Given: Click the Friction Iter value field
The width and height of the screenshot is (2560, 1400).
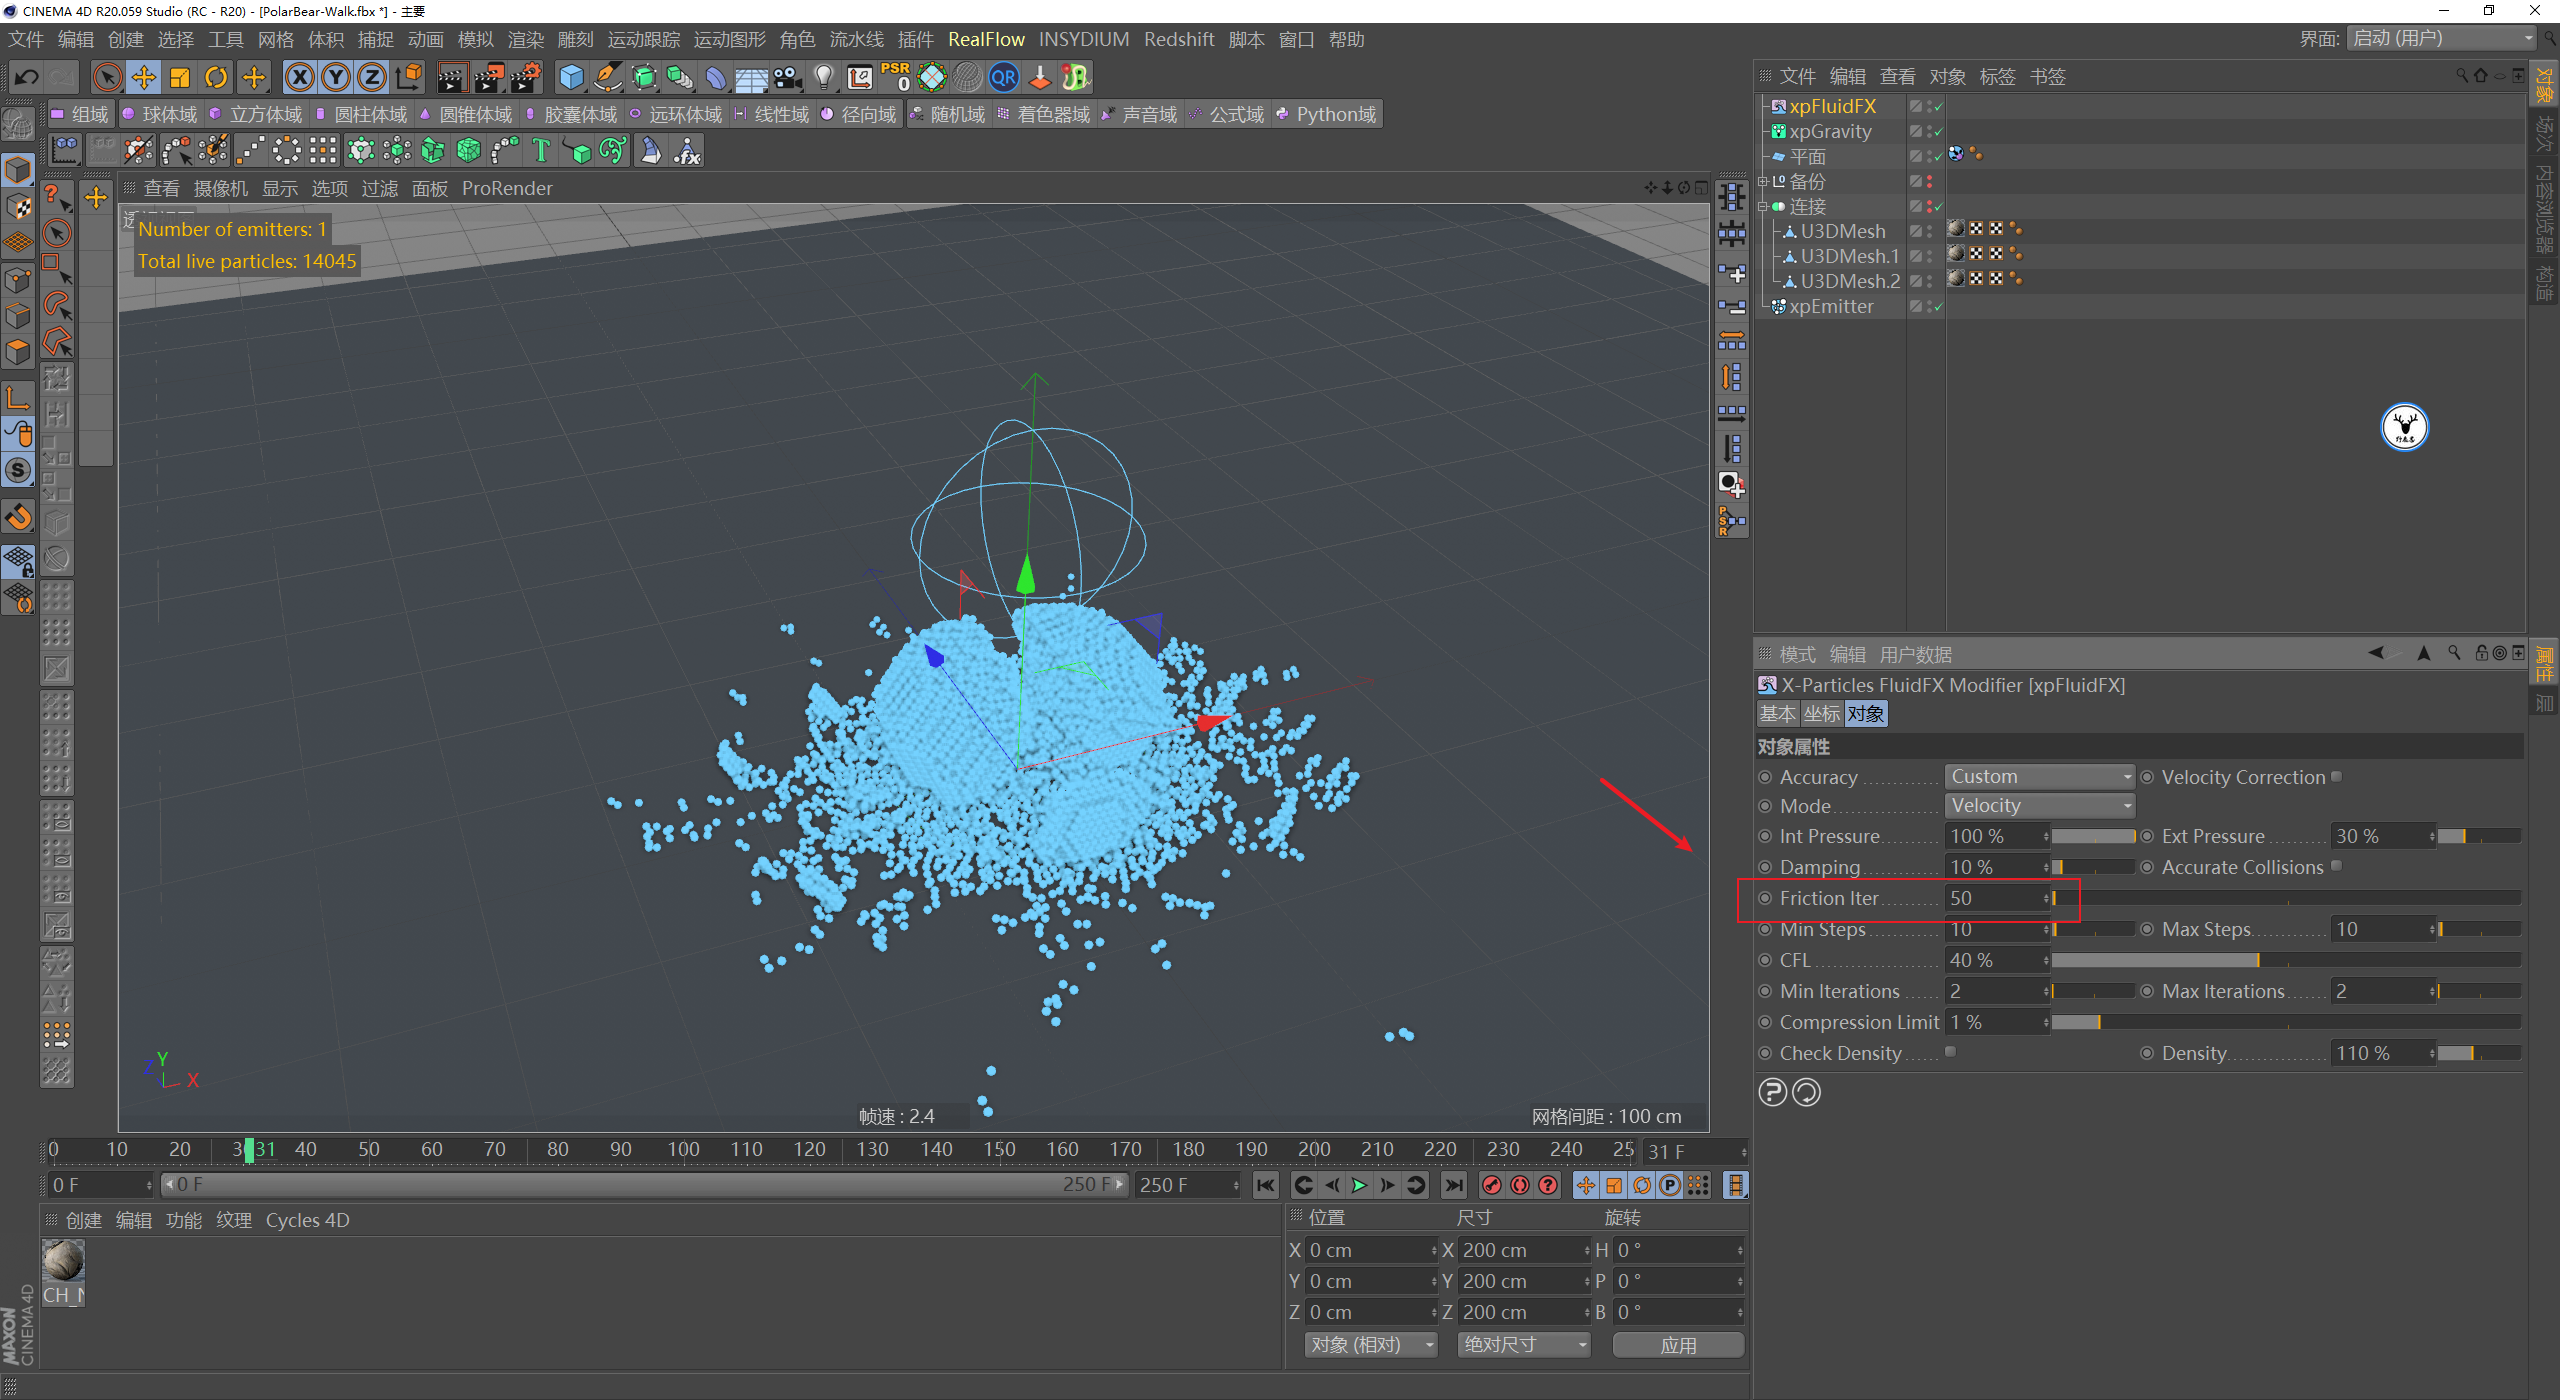Looking at the screenshot, I should click(x=1996, y=898).
